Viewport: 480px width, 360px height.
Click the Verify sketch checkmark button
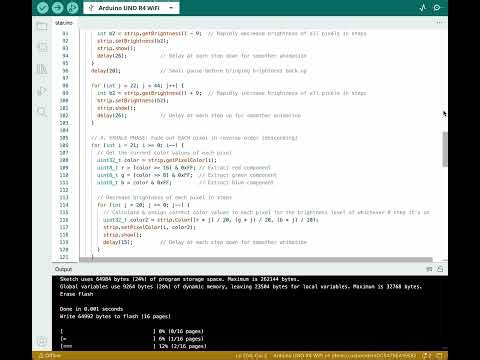pos(43,7)
